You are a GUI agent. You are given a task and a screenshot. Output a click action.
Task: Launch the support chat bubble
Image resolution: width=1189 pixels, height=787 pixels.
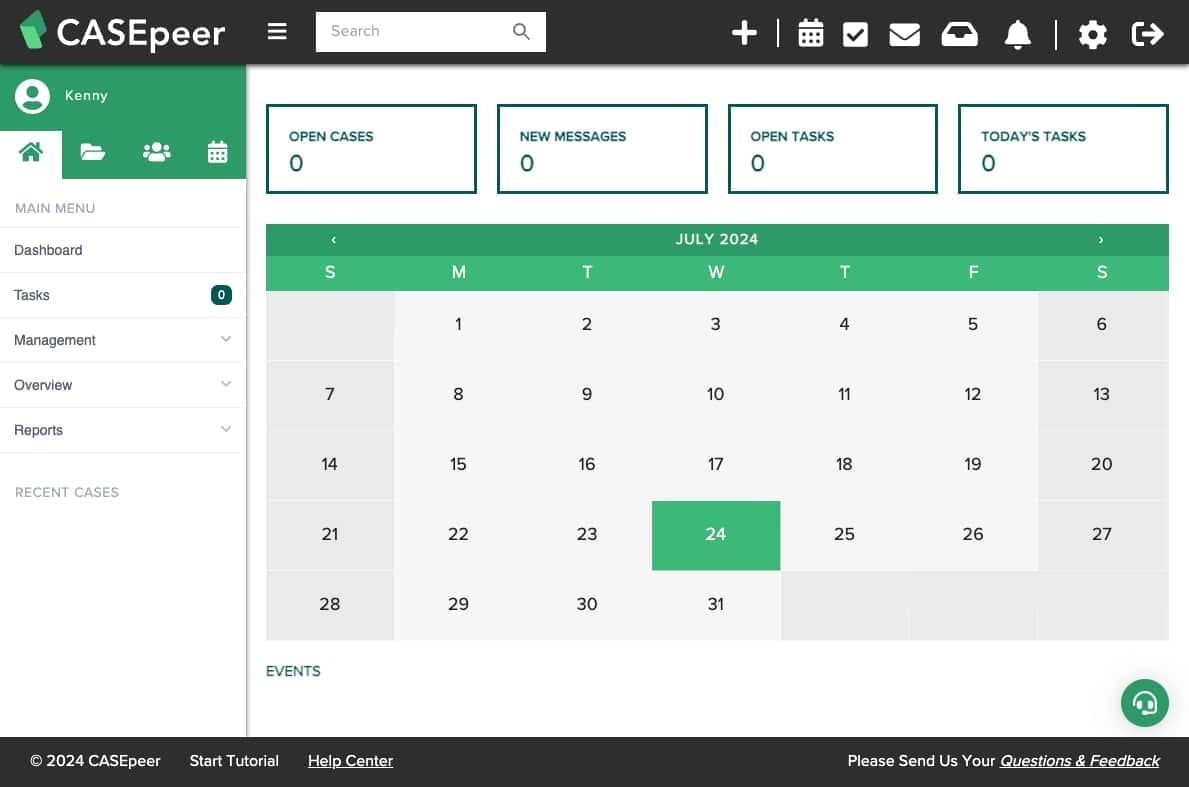tap(1144, 703)
